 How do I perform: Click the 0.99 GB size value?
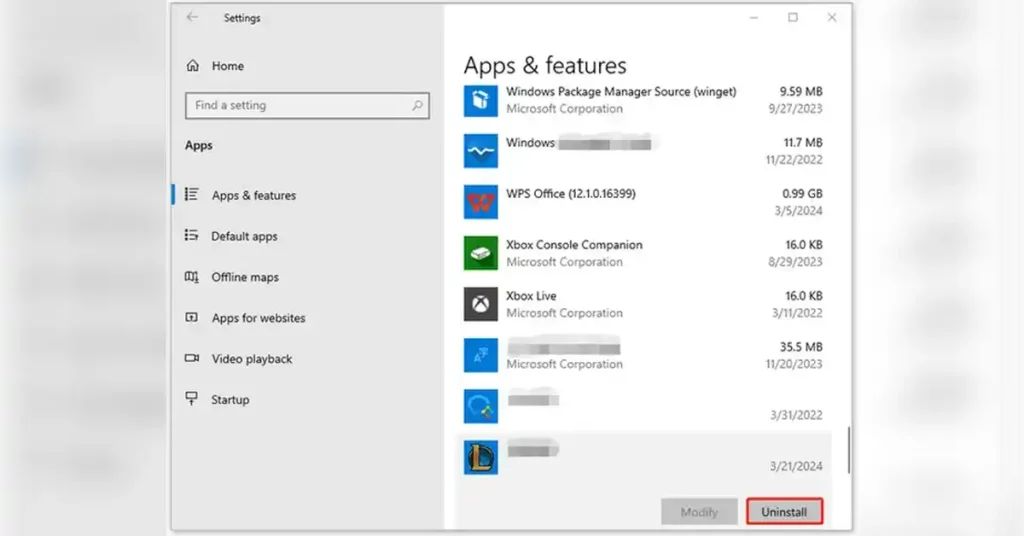tap(802, 193)
